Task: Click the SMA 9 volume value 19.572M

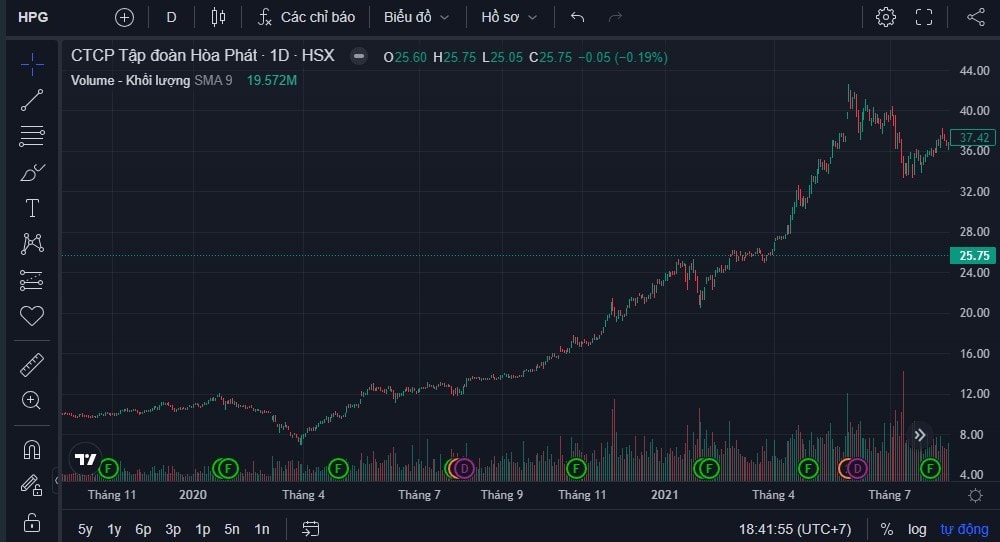Action: click(272, 80)
